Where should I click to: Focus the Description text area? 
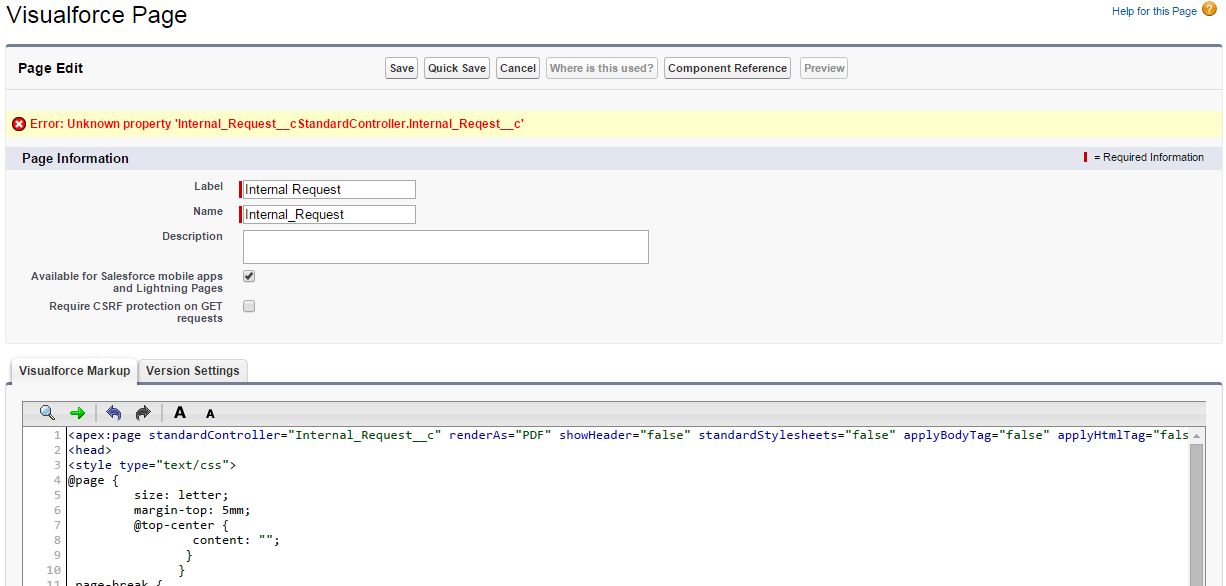coord(446,247)
